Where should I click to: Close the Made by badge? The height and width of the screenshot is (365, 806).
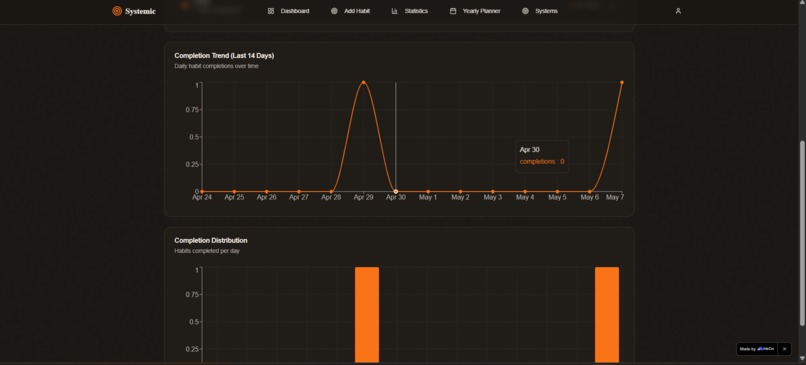[x=784, y=349]
